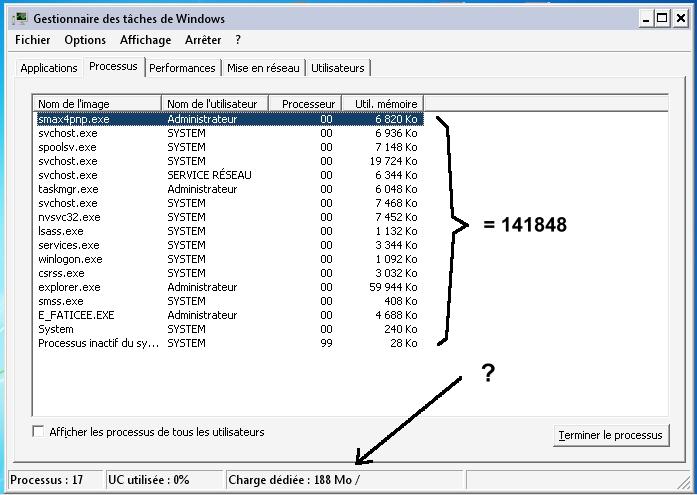Sort by Nom de l'utilisateur column header

point(215,104)
